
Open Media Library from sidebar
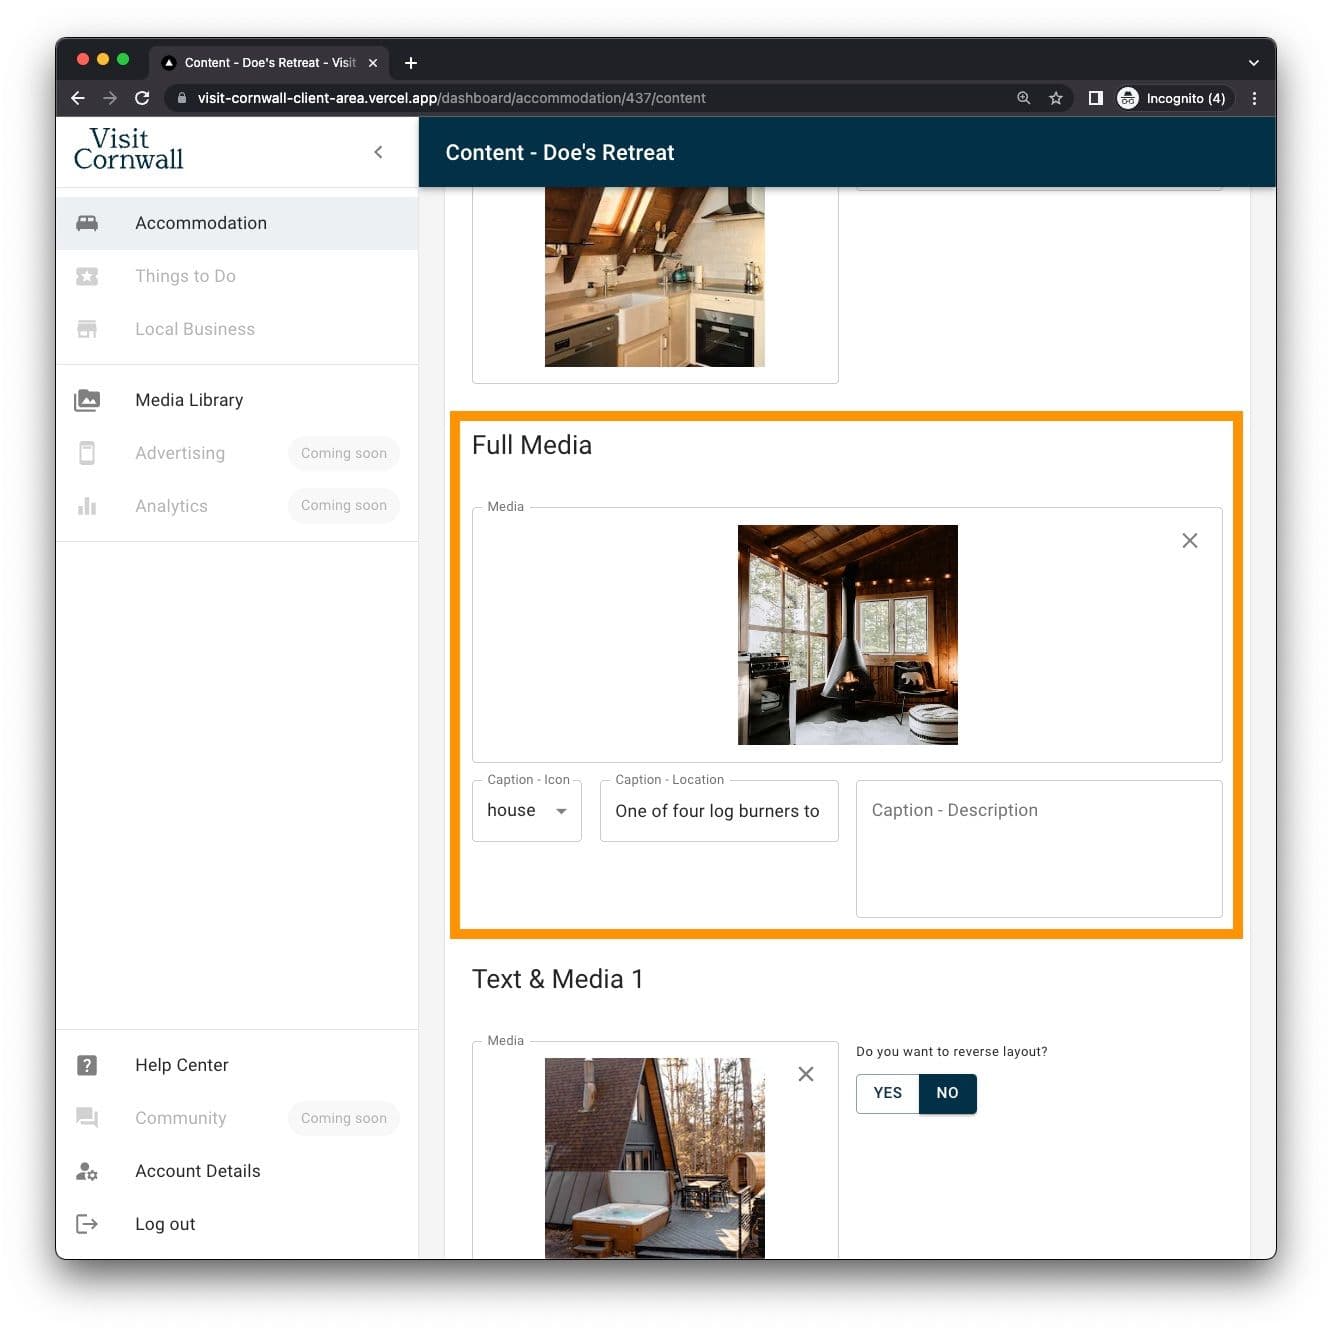click(189, 400)
